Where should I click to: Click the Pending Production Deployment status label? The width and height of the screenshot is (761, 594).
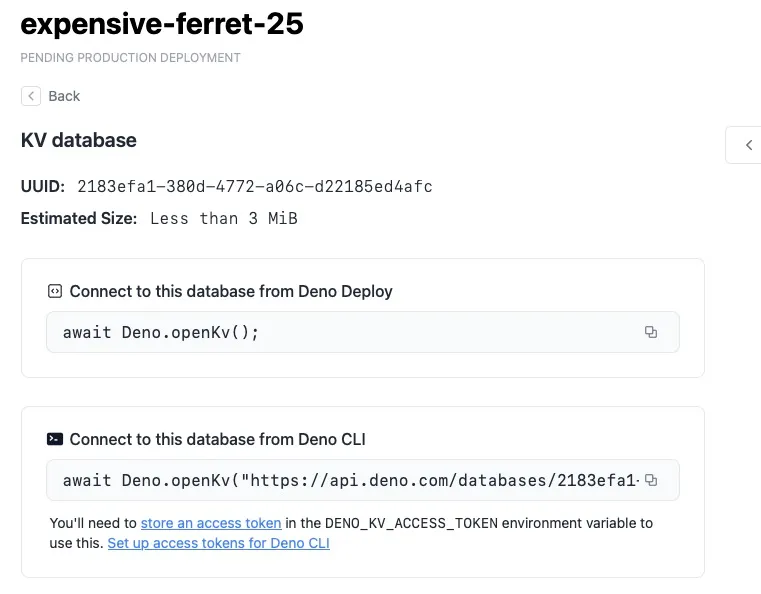pyautogui.click(x=131, y=58)
